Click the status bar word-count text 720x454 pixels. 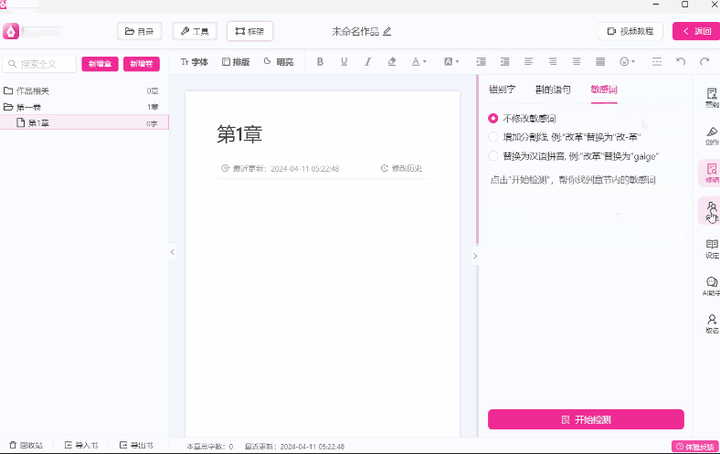[210, 446]
